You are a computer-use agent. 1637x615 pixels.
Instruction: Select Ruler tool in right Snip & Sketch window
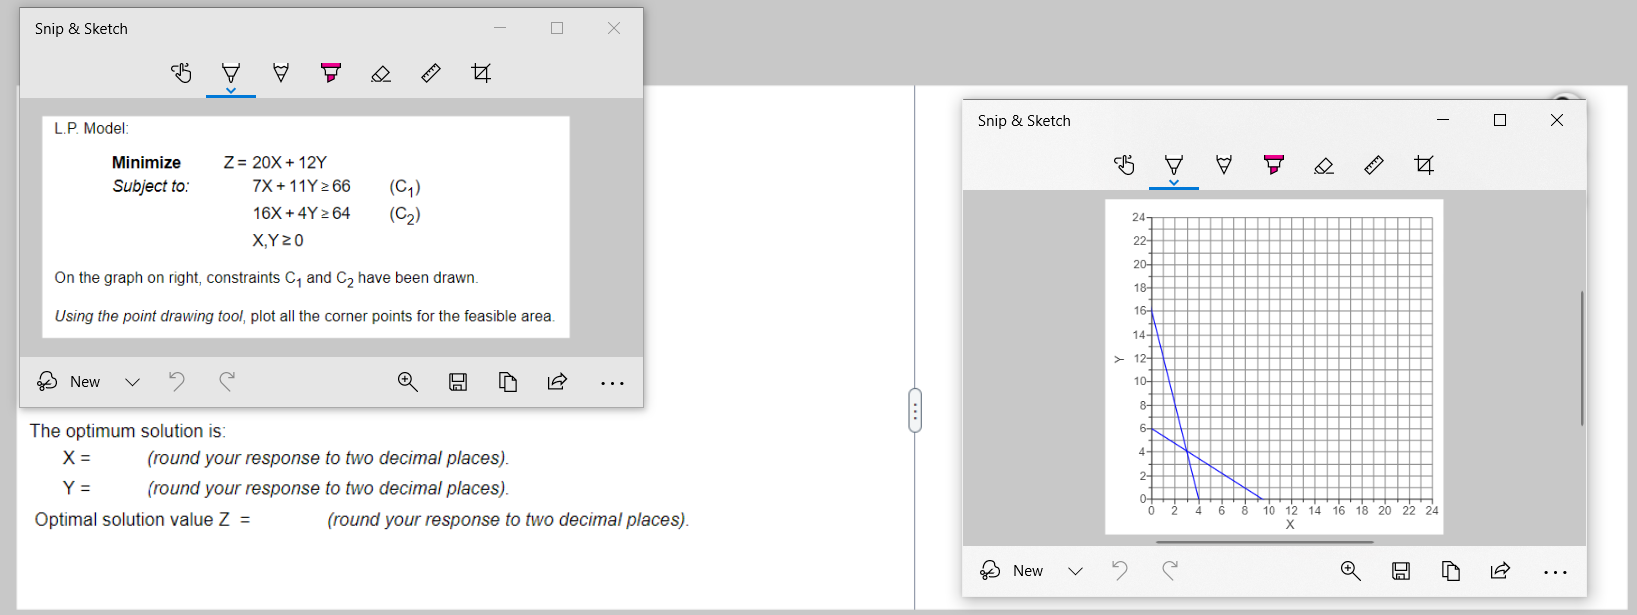[1374, 165]
